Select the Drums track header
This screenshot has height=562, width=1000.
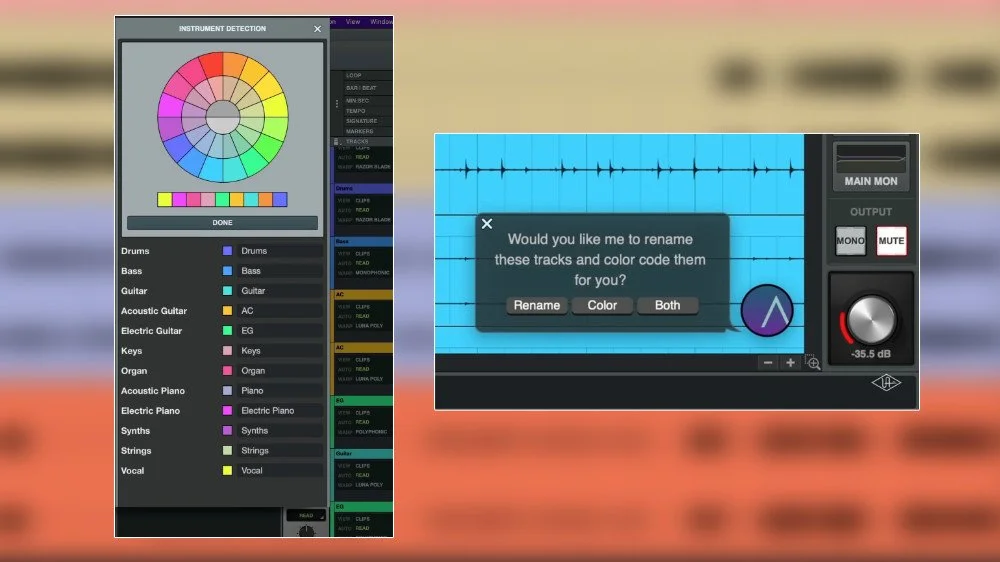click(364, 189)
